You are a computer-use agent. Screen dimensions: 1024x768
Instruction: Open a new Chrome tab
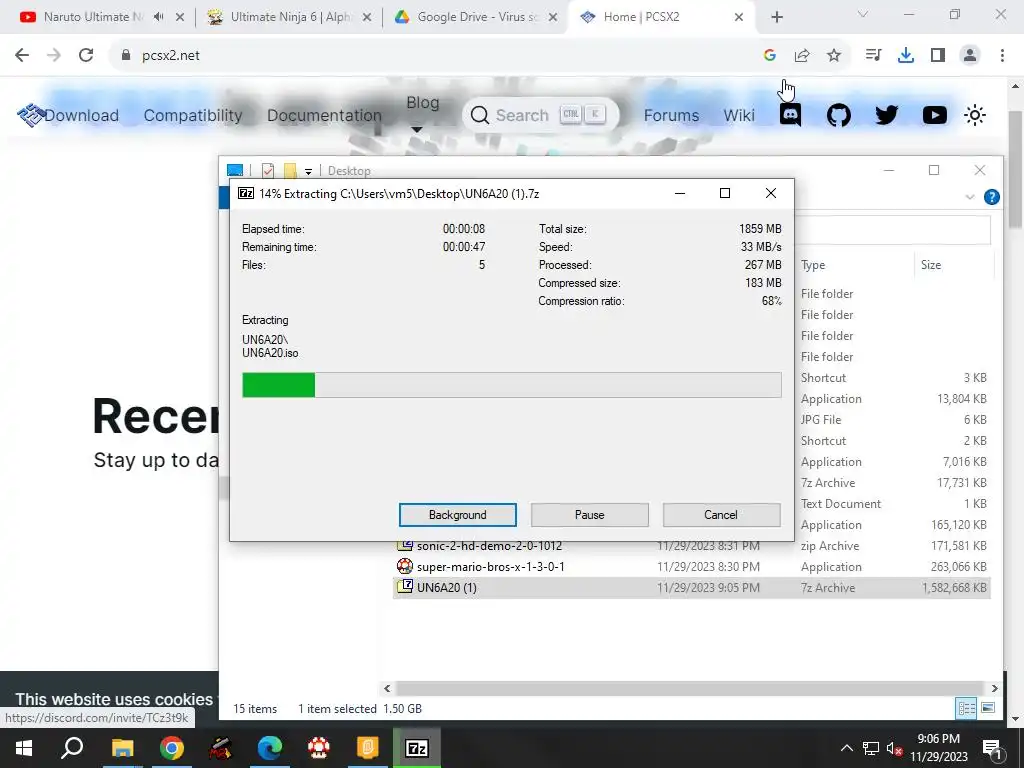[x=776, y=17]
